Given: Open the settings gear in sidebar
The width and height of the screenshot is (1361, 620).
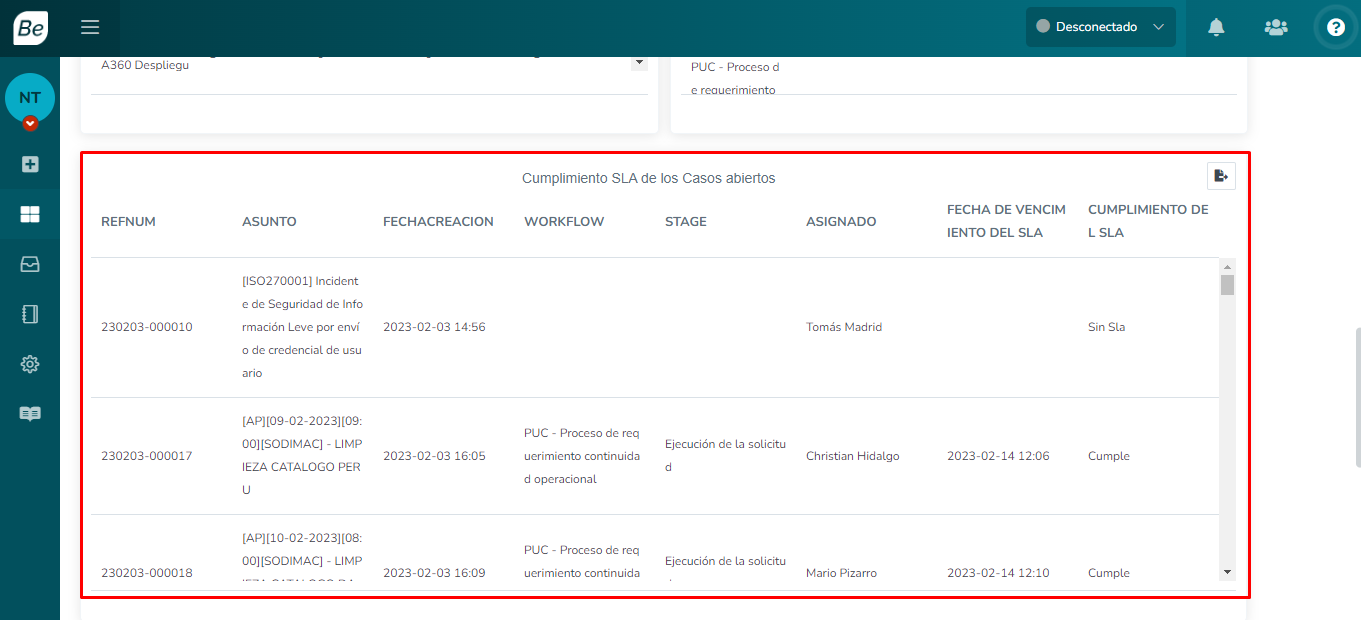Looking at the screenshot, I should click(x=30, y=364).
